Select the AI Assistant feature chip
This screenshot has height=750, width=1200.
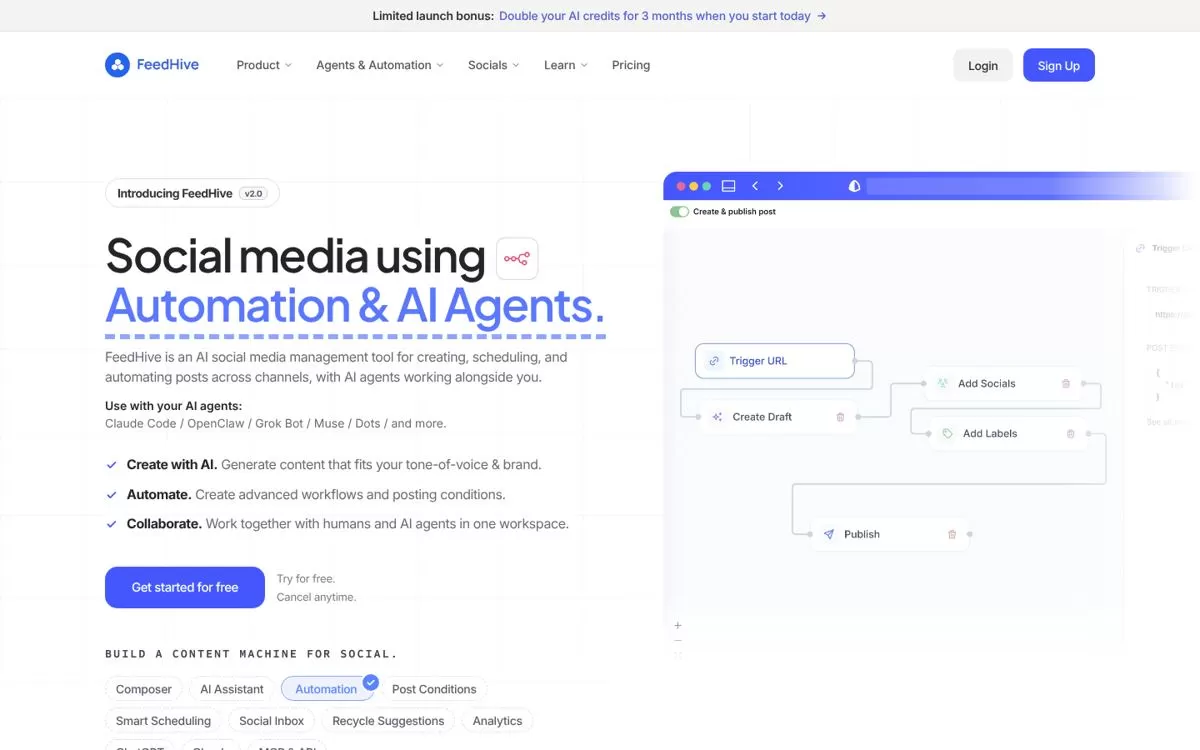232,689
